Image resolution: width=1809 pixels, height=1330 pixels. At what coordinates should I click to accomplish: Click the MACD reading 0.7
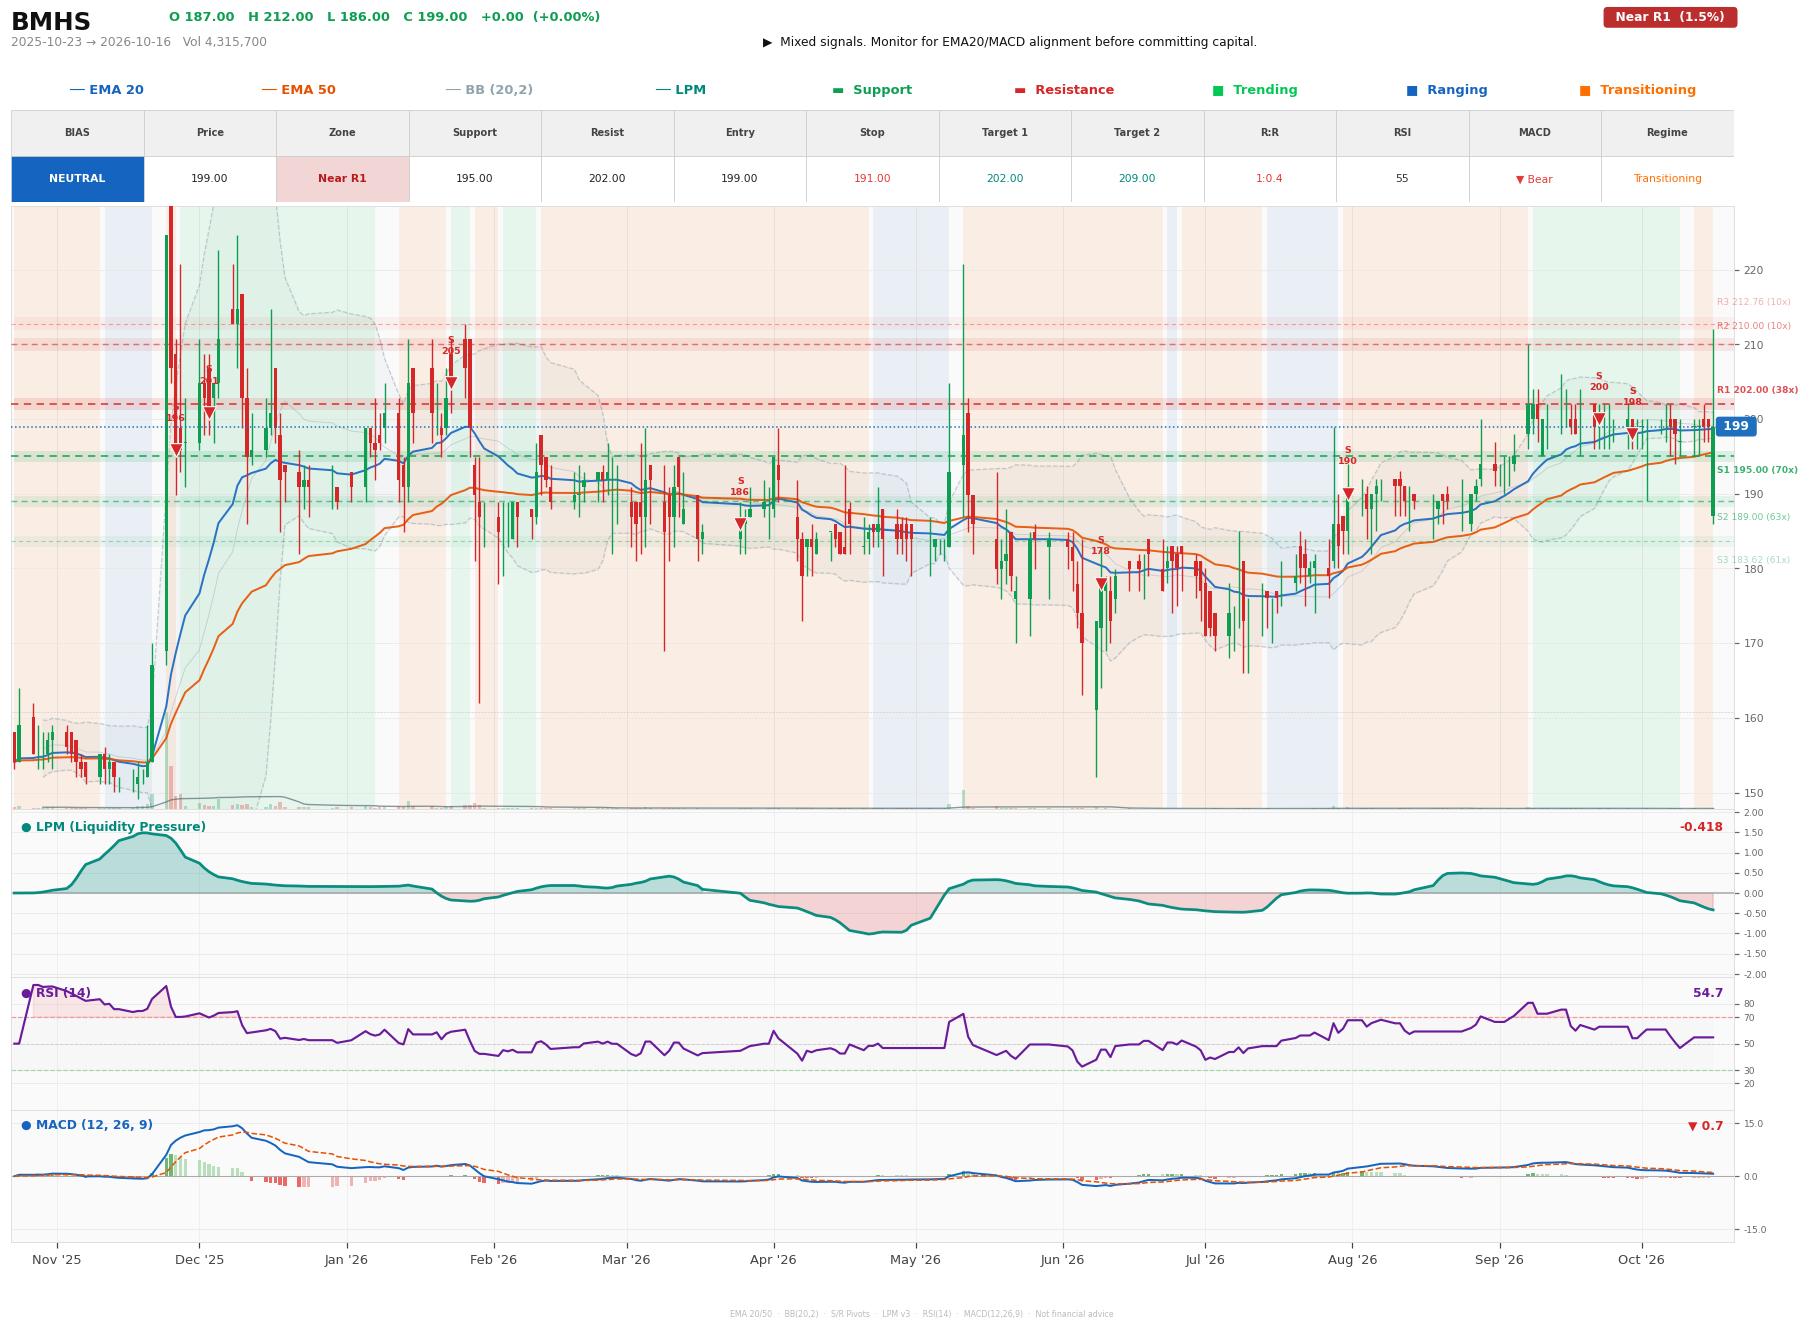(1706, 1126)
